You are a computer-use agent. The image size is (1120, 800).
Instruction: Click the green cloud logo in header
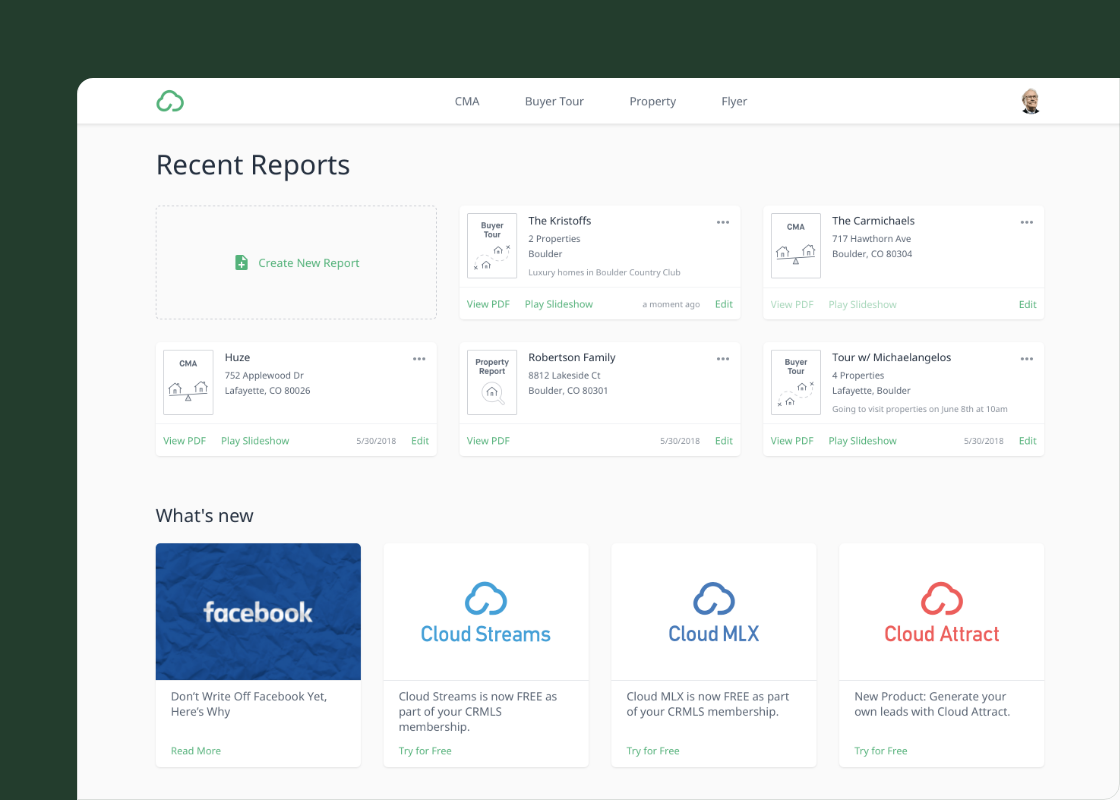170,101
